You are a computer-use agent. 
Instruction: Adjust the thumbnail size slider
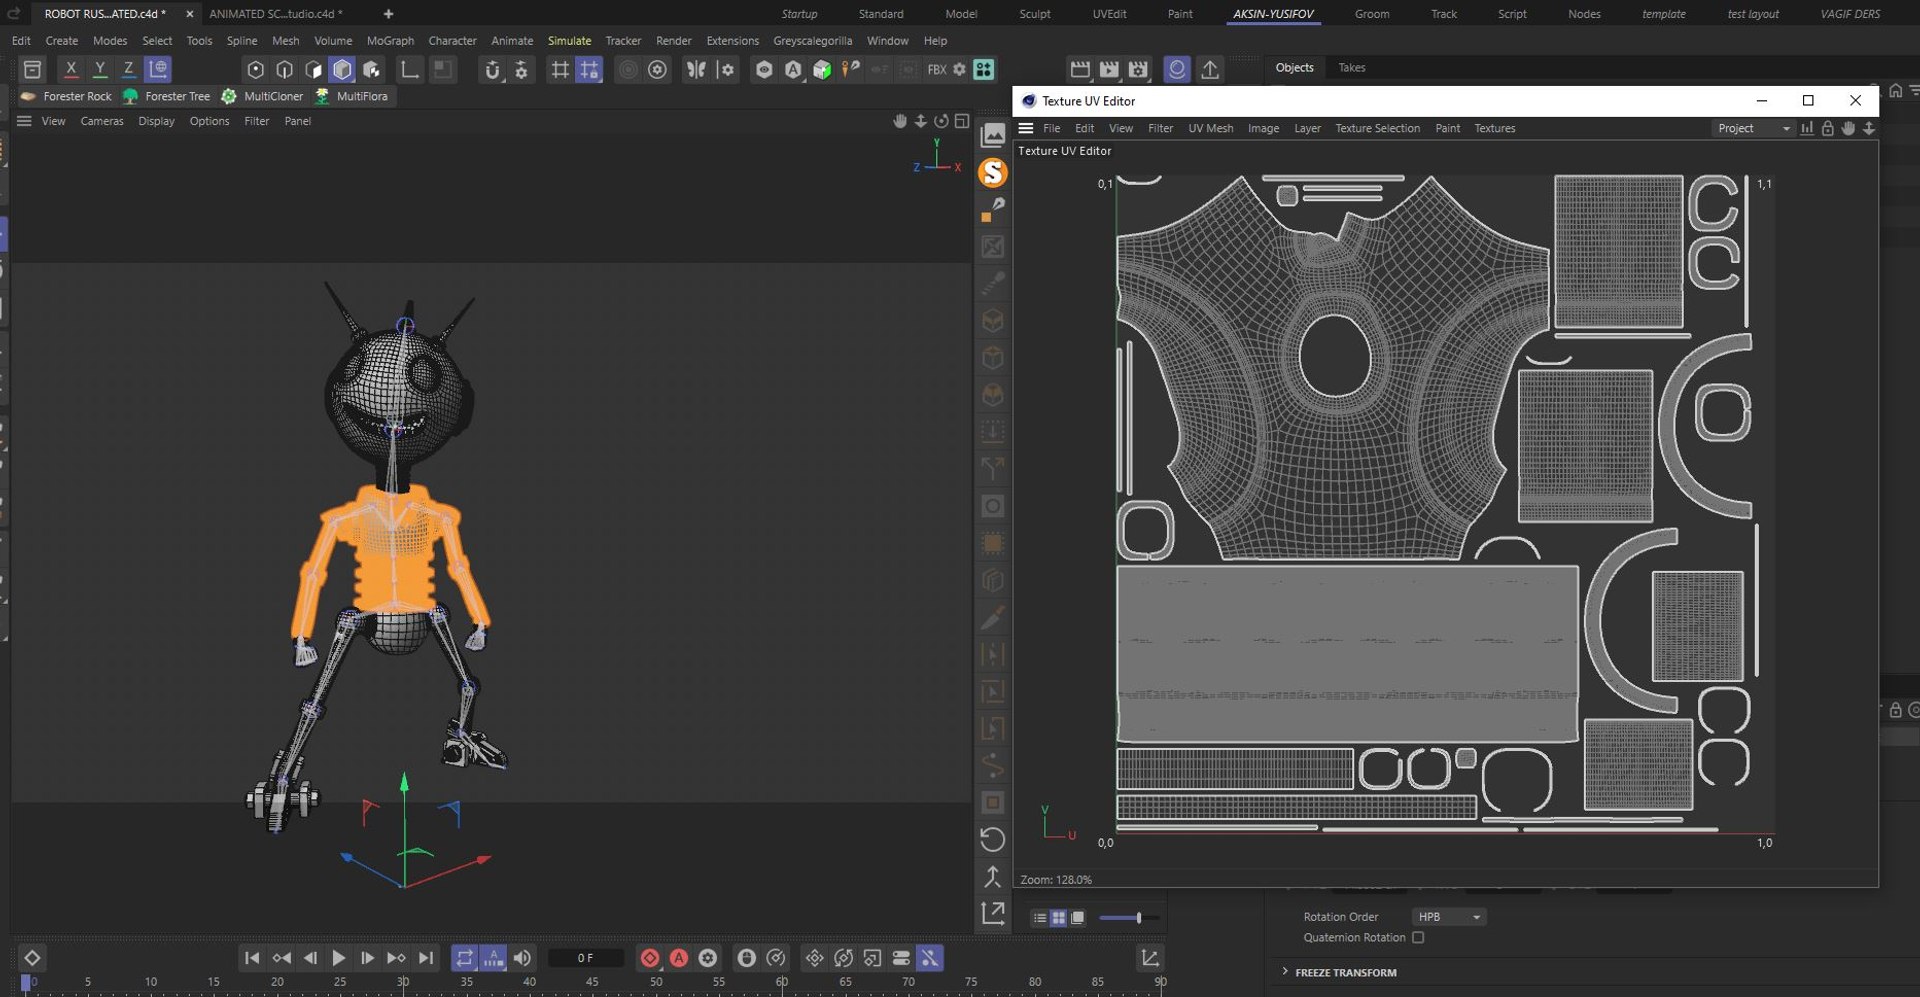click(1130, 917)
